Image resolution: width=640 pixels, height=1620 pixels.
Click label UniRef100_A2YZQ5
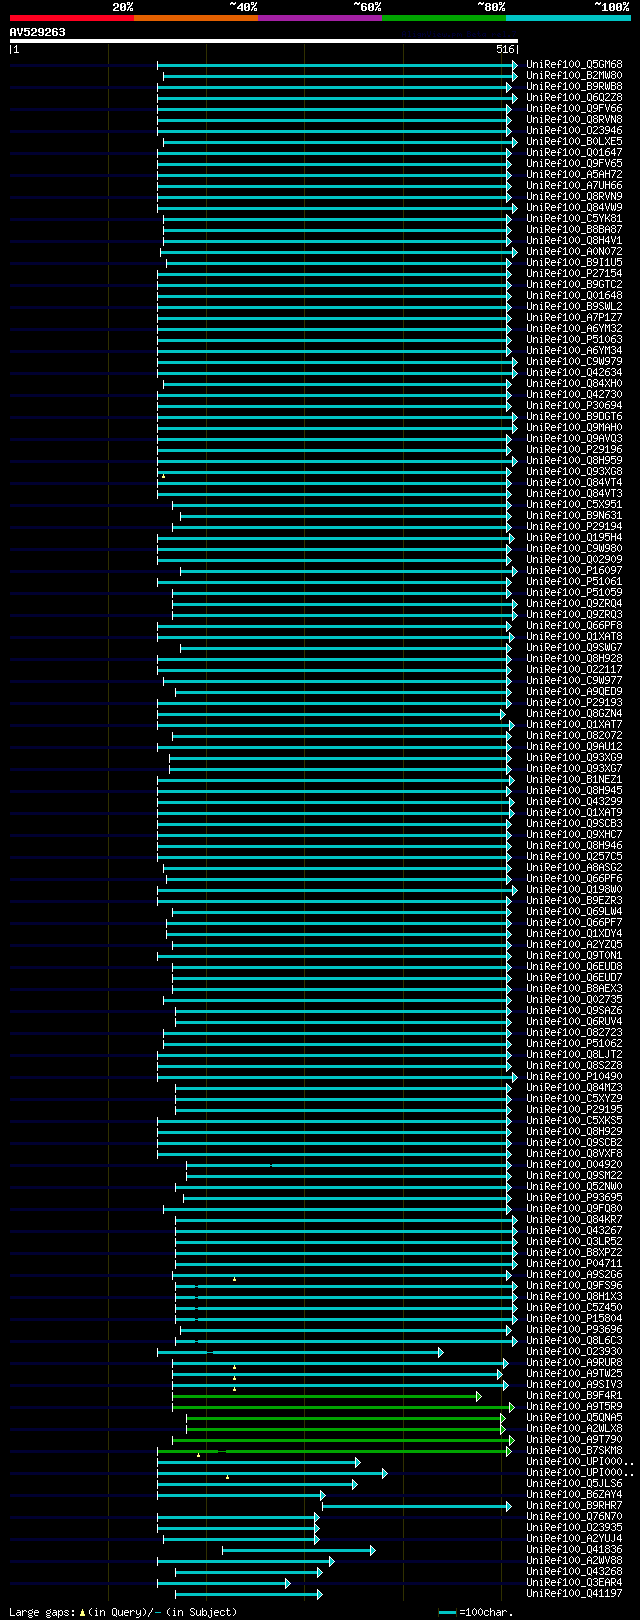pyautogui.click(x=574, y=945)
